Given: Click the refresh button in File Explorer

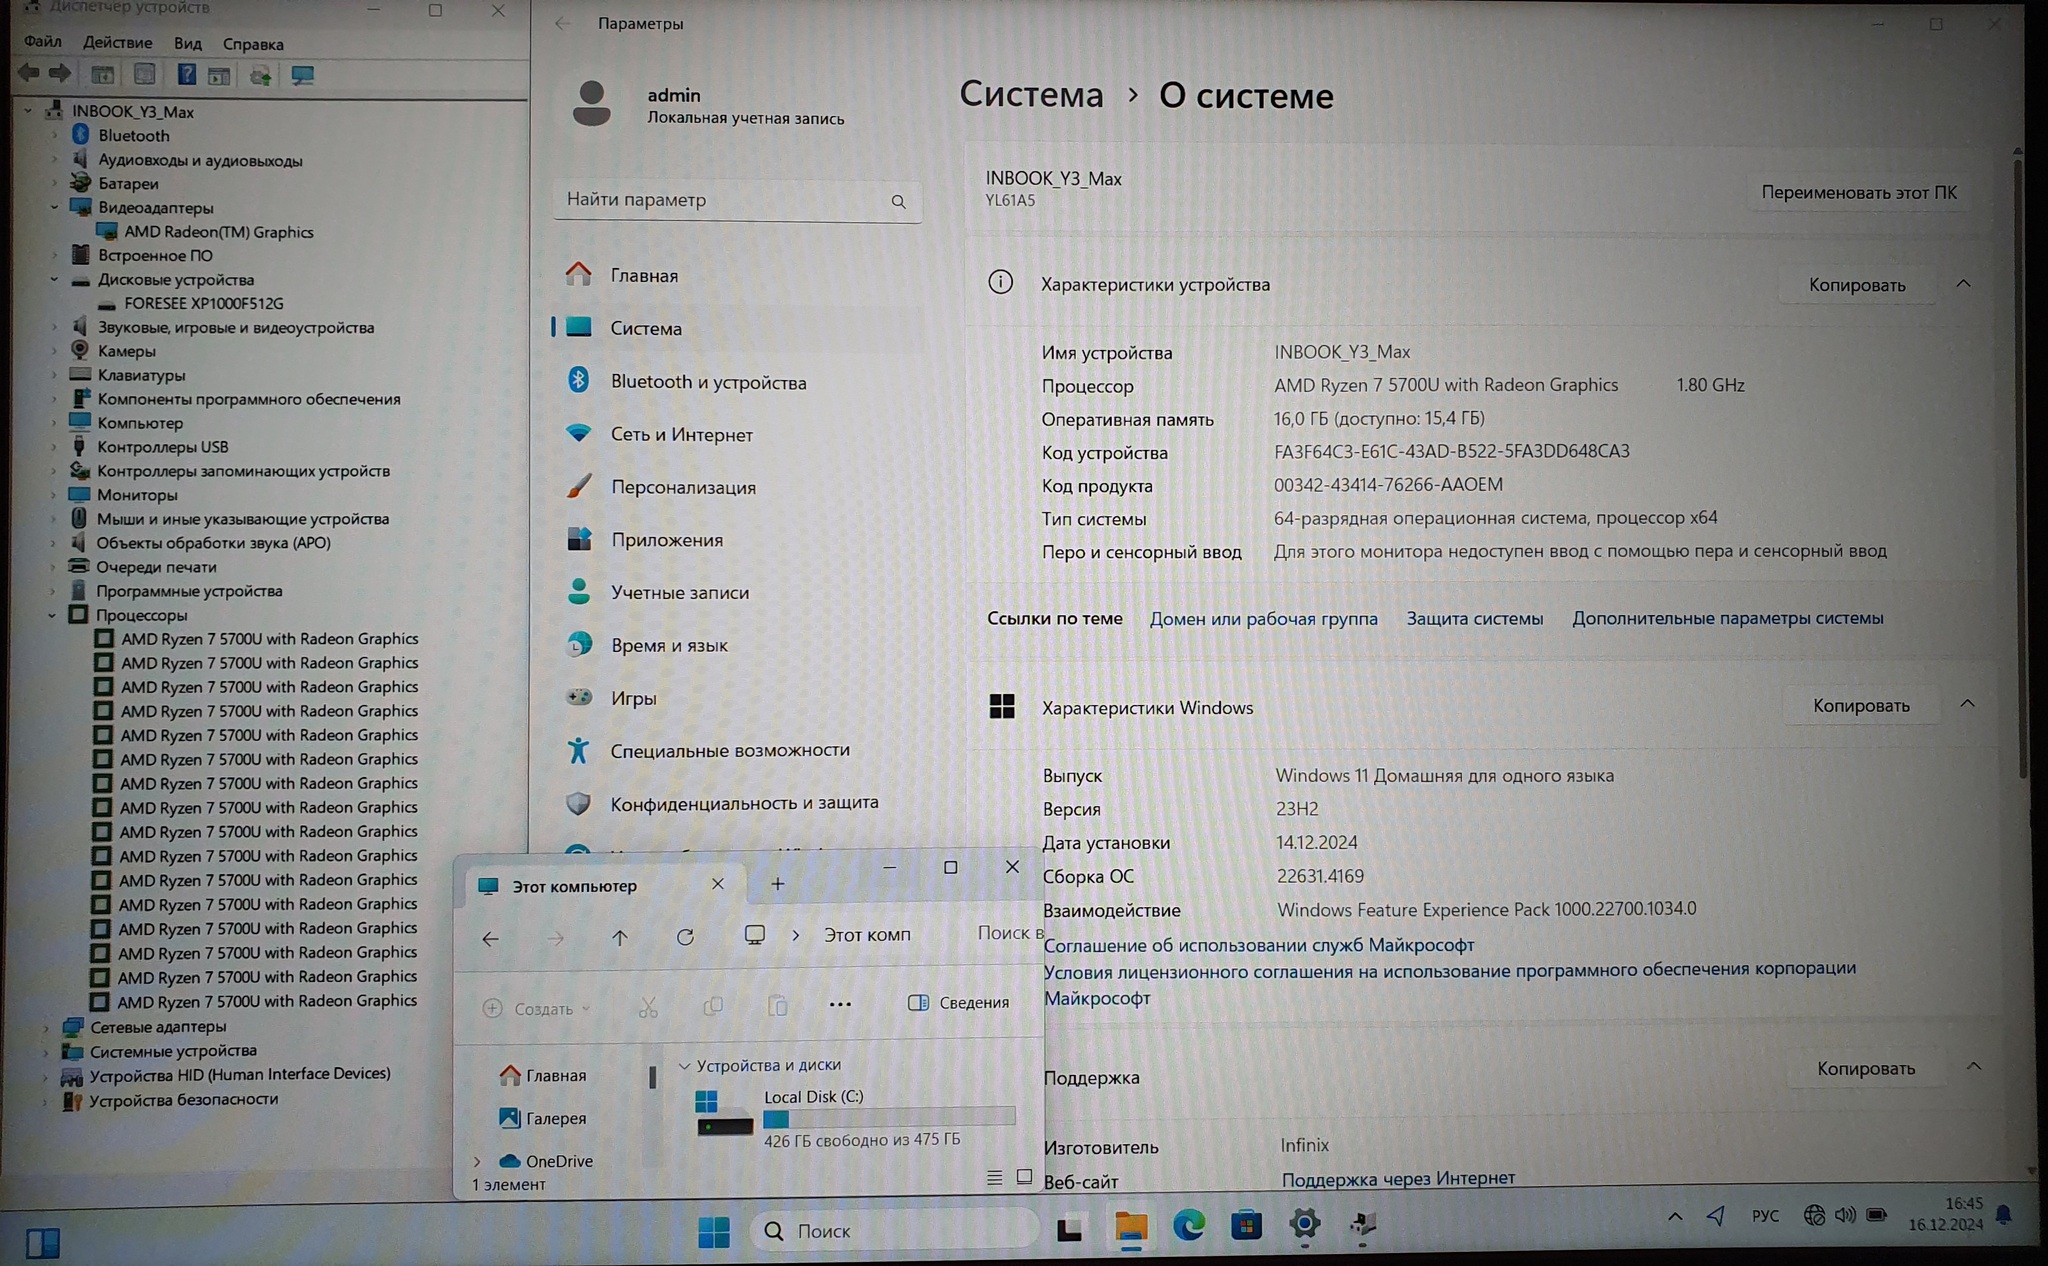Looking at the screenshot, I should point(685,937).
